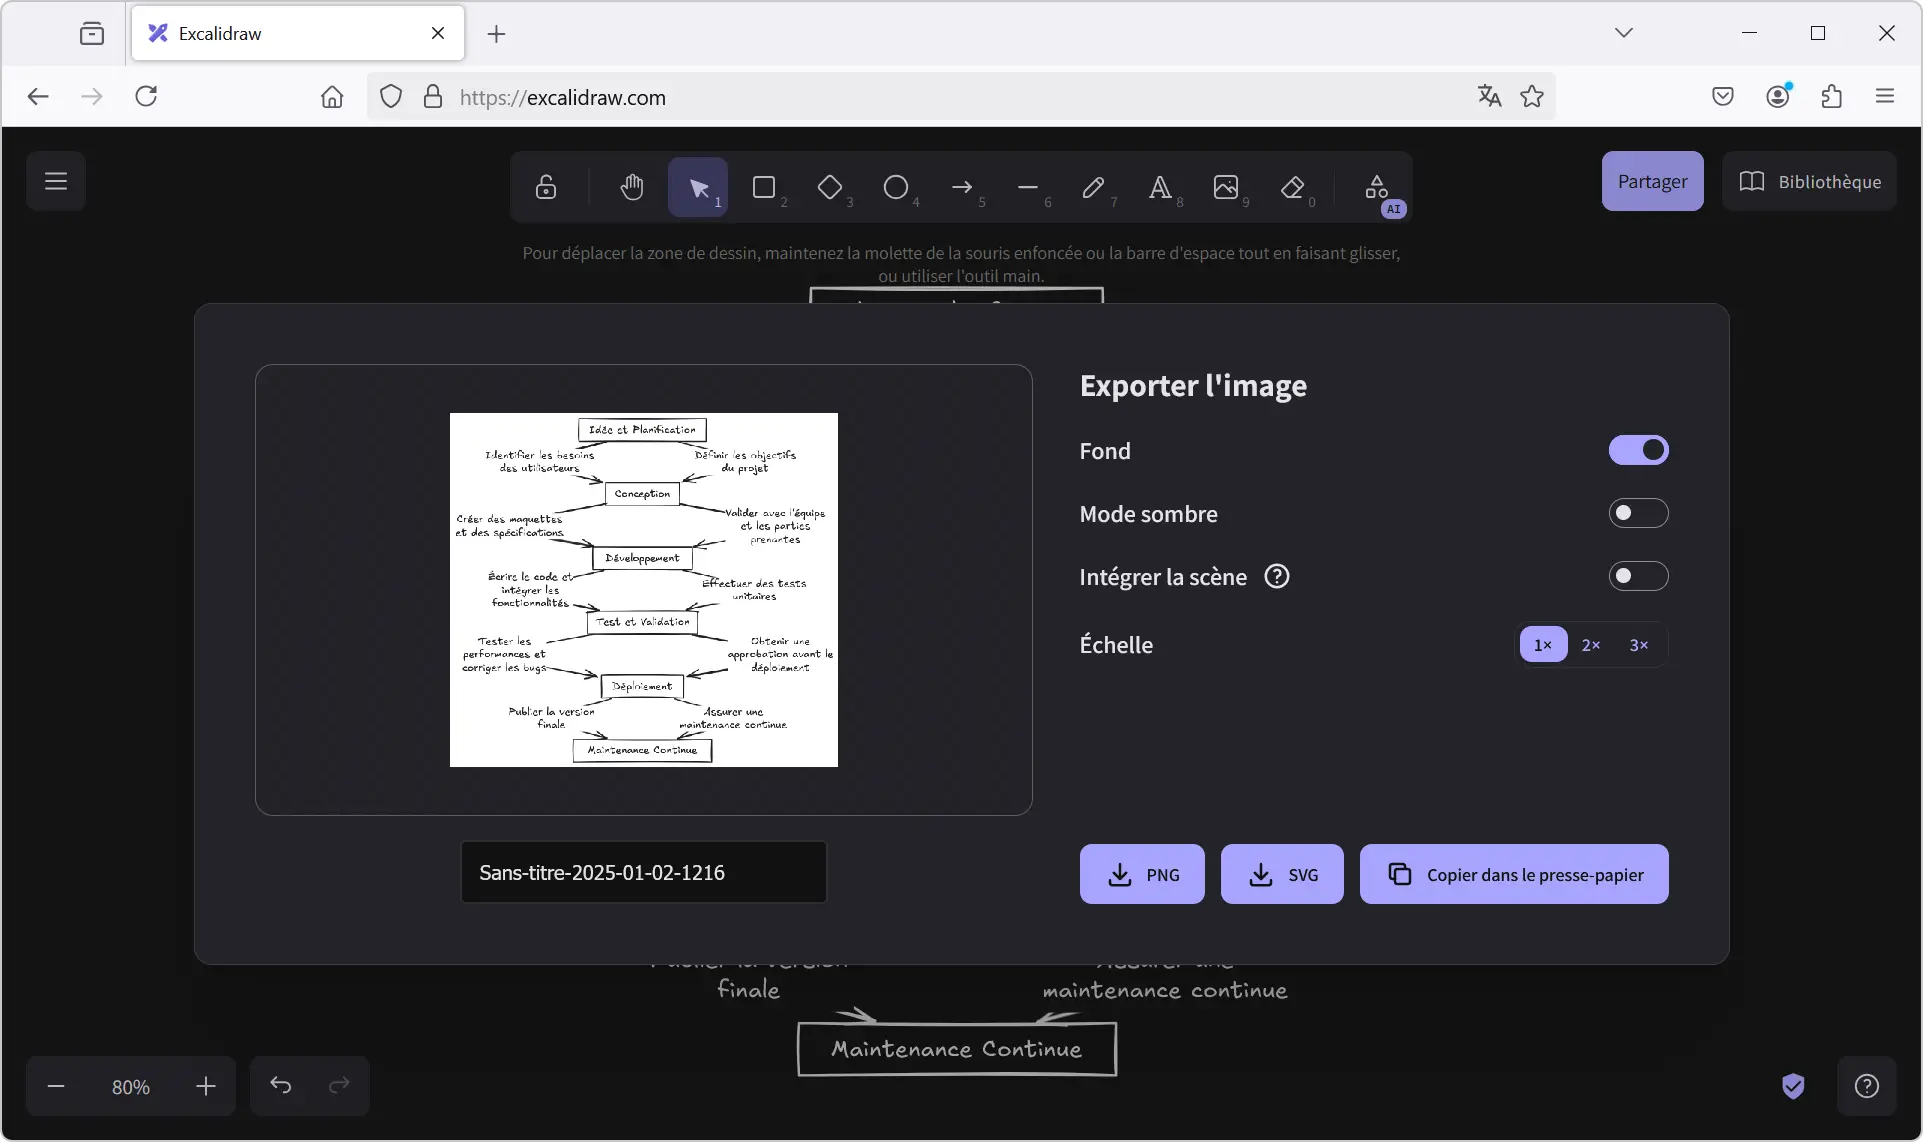Select the Pencil draw tool

(x=1094, y=187)
